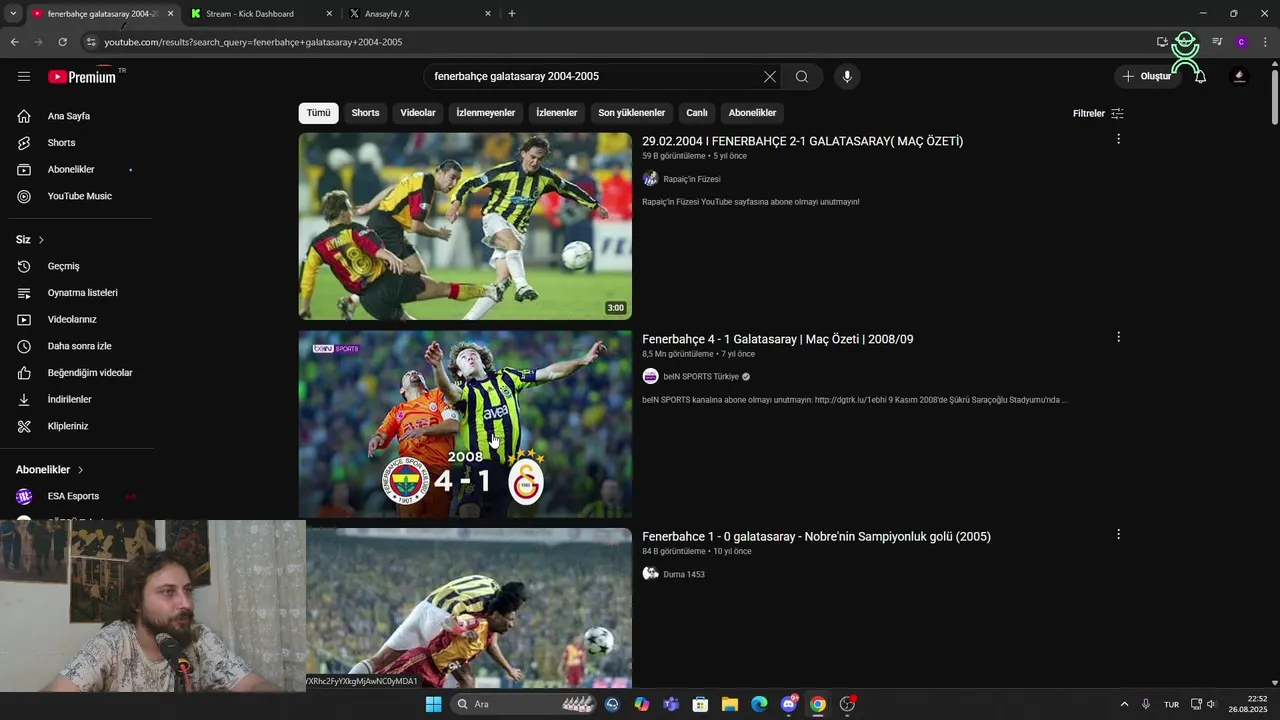Open Chrome three-dot menu

coord(1265,42)
